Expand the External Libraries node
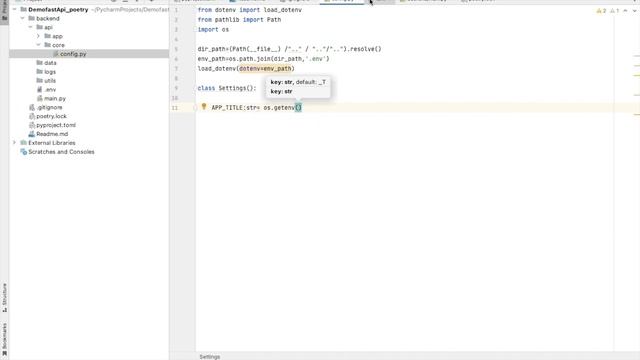The height and width of the screenshot is (360, 640). 15,143
